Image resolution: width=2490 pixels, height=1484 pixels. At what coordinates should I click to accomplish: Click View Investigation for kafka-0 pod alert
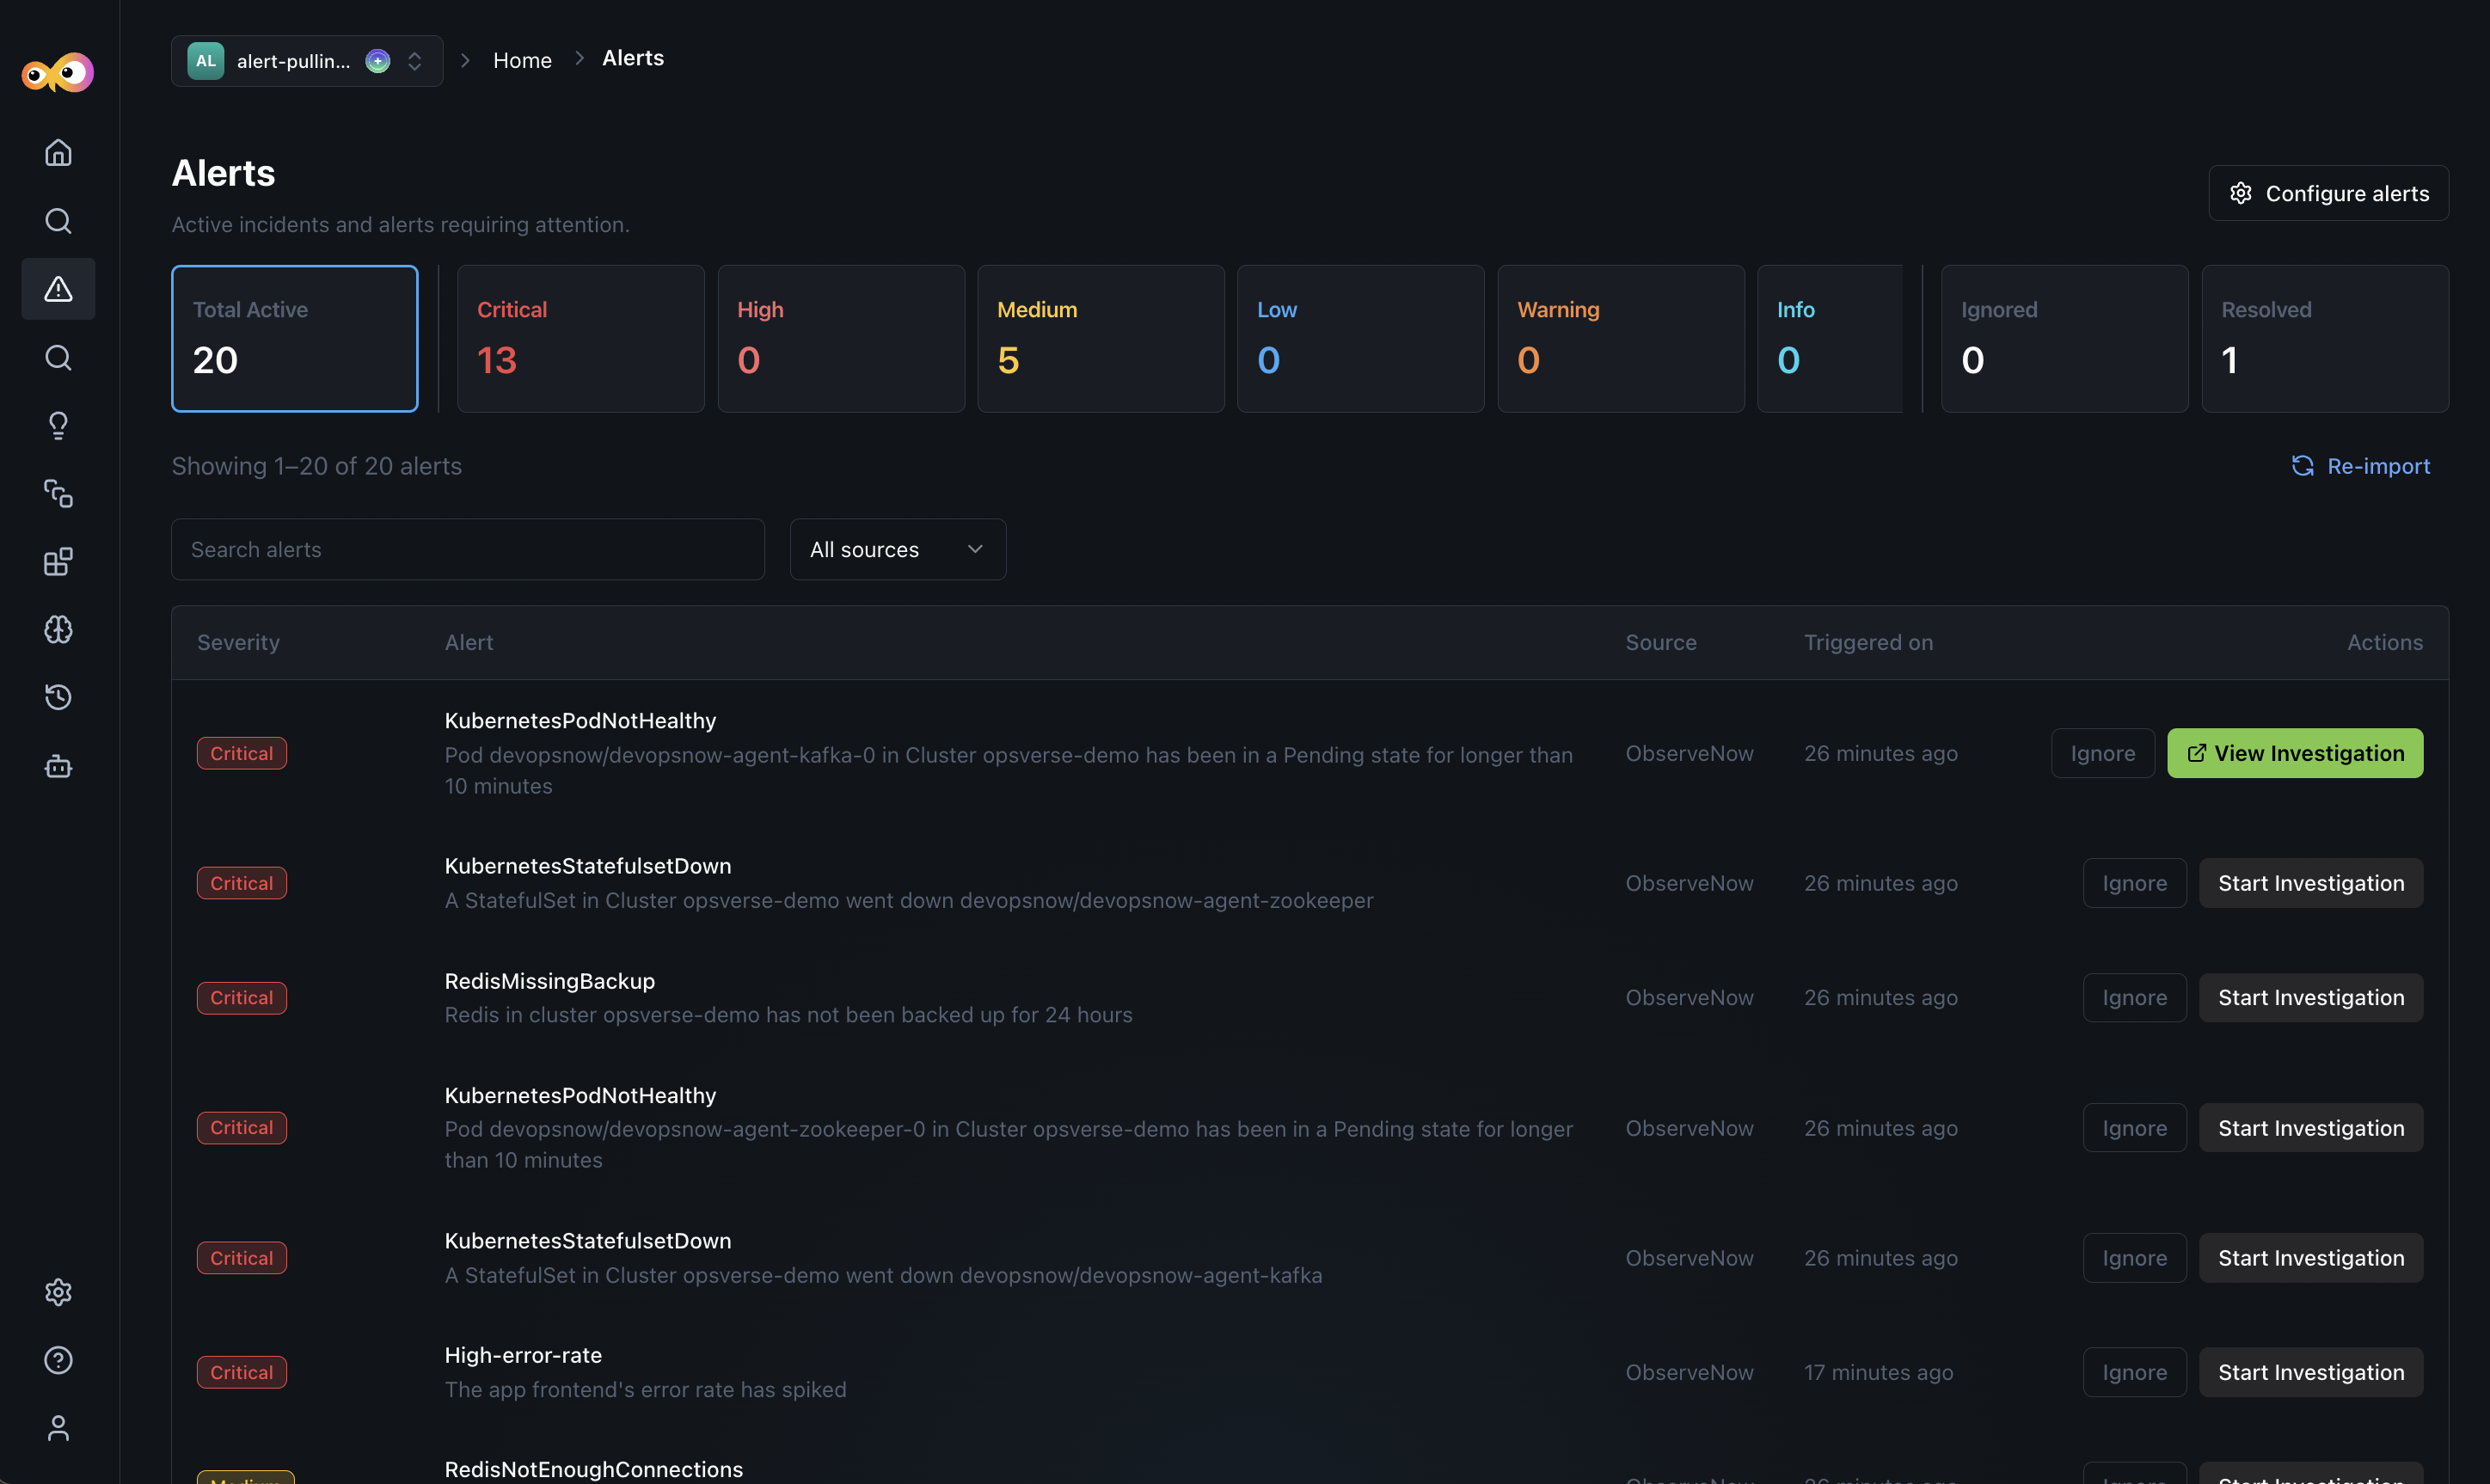pos(2295,753)
